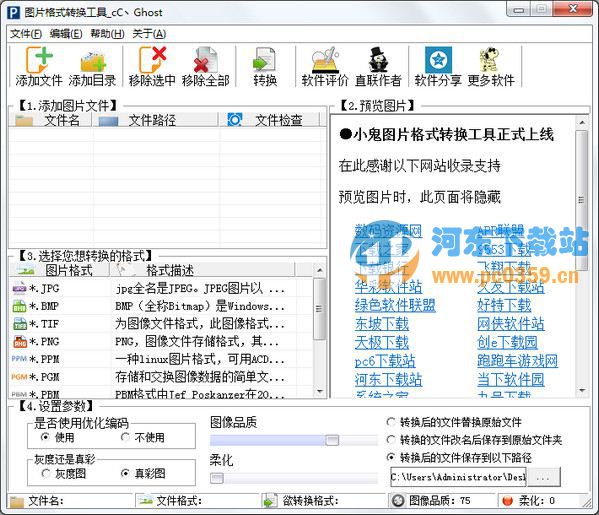Click the PNG format icon in format list
The width and height of the screenshot is (599, 515).
click(19, 342)
